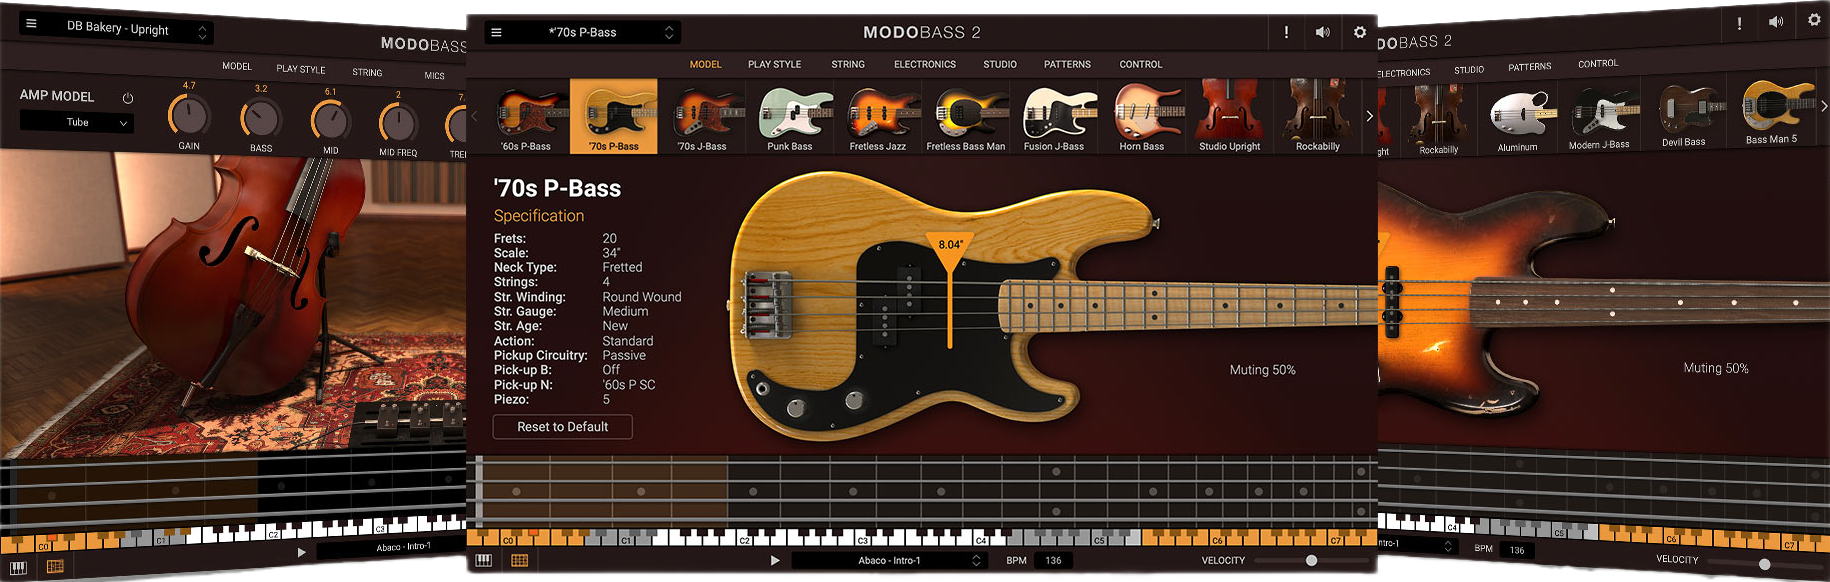The image size is (1830, 582).
Task: Open the PLAY STYLE tab in center window
Action: point(774,64)
